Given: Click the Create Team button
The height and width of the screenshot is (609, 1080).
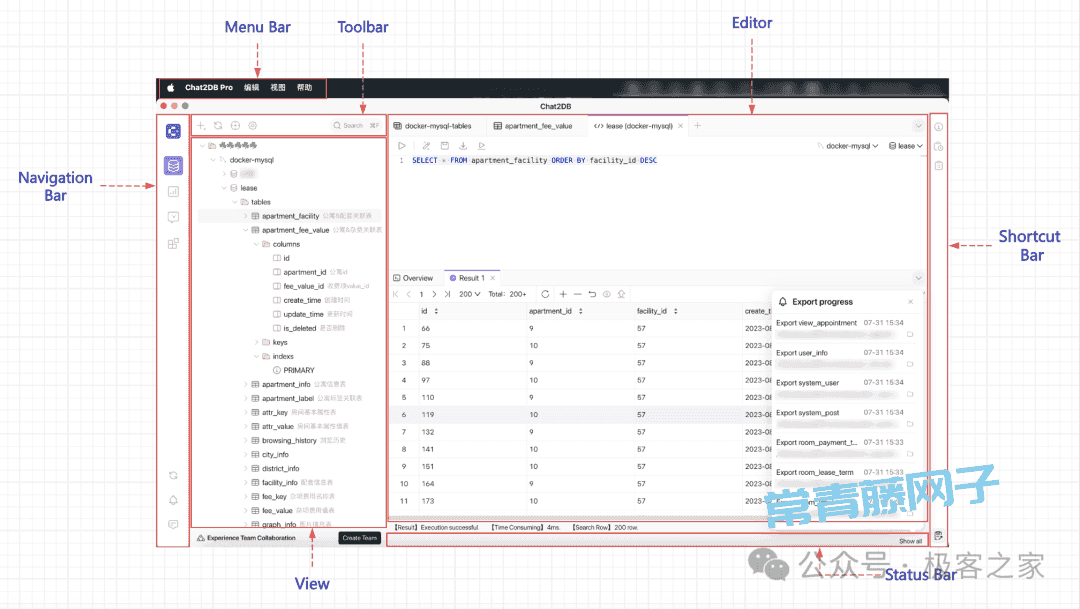Looking at the screenshot, I should (x=360, y=538).
